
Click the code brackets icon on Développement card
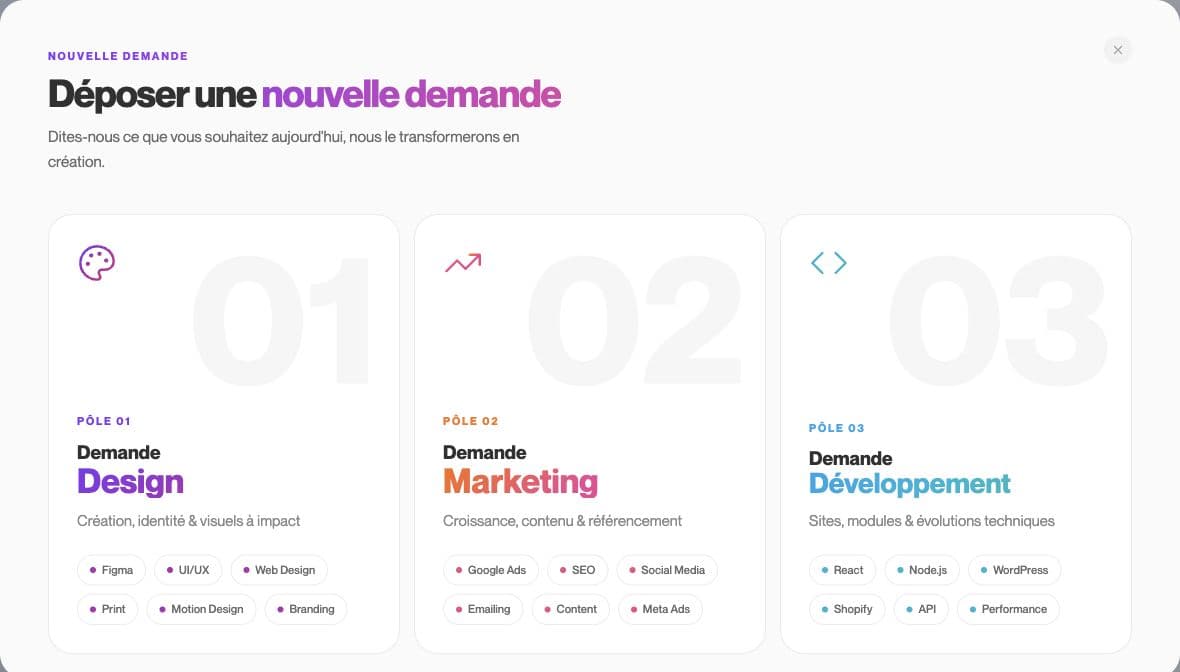coord(829,263)
